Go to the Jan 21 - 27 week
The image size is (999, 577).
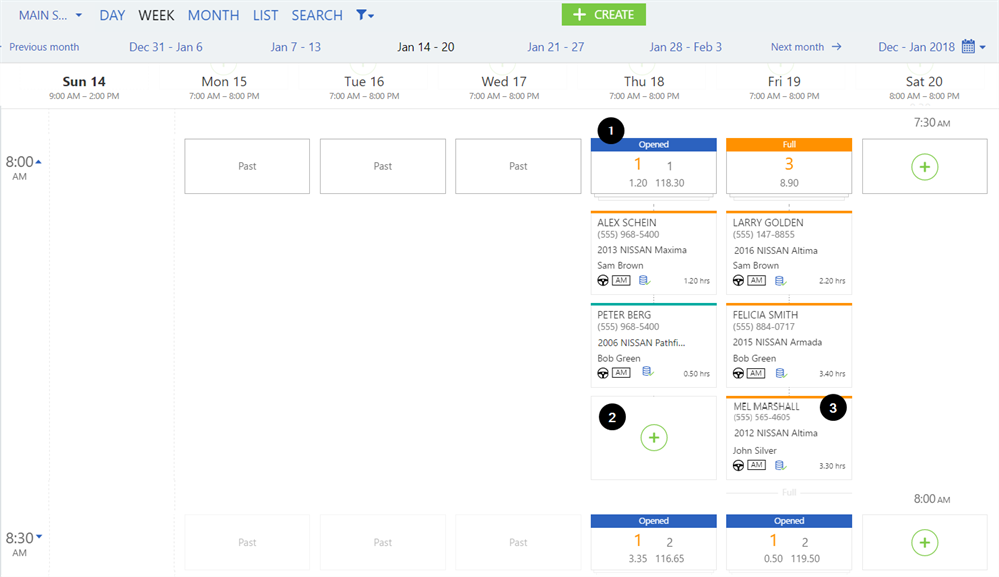[556, 47]
